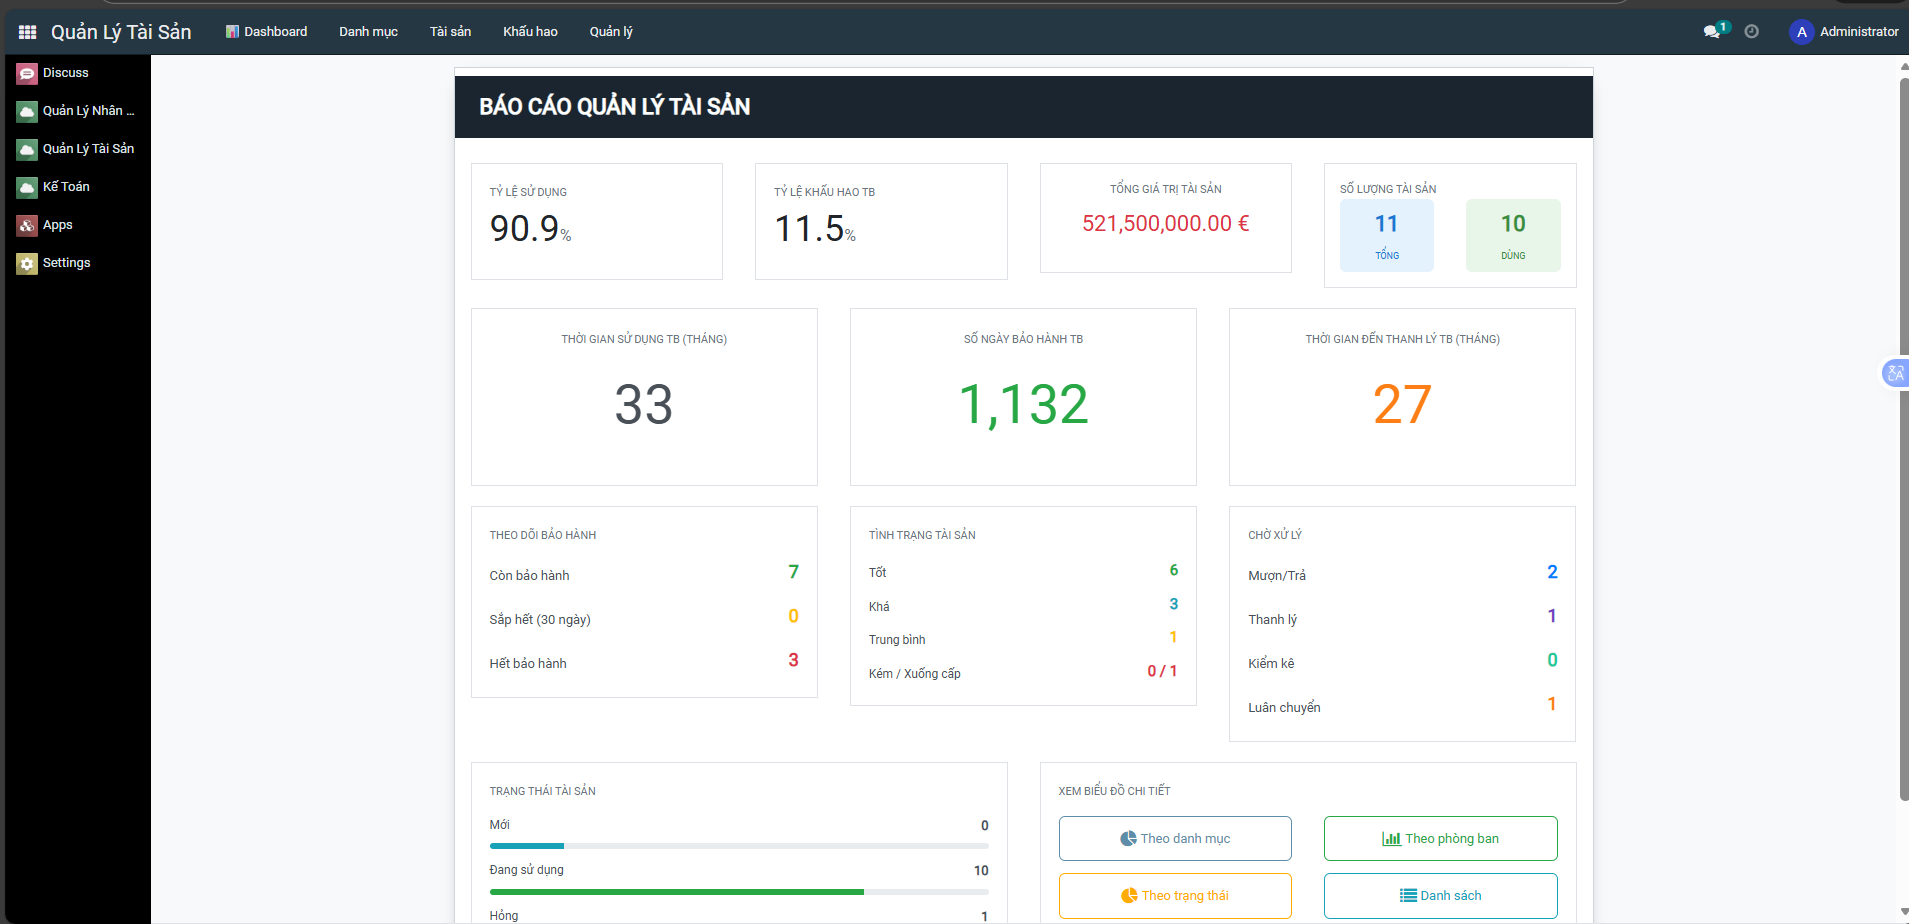Click the Sắp hết (30 ngày) row
The height and width of the screenshot is (924, 1909).
tap(644, 619)
